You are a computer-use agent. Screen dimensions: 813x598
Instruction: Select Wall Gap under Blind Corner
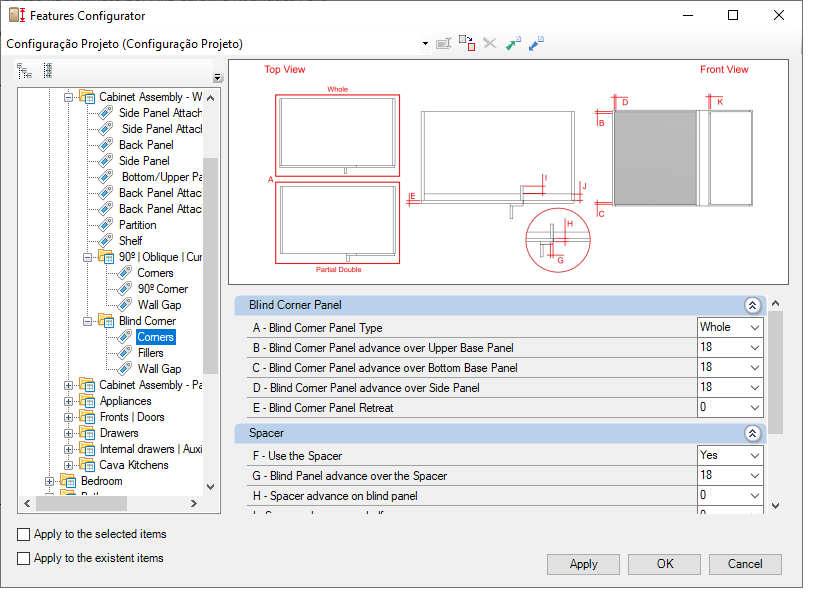(x=160, y=369)
